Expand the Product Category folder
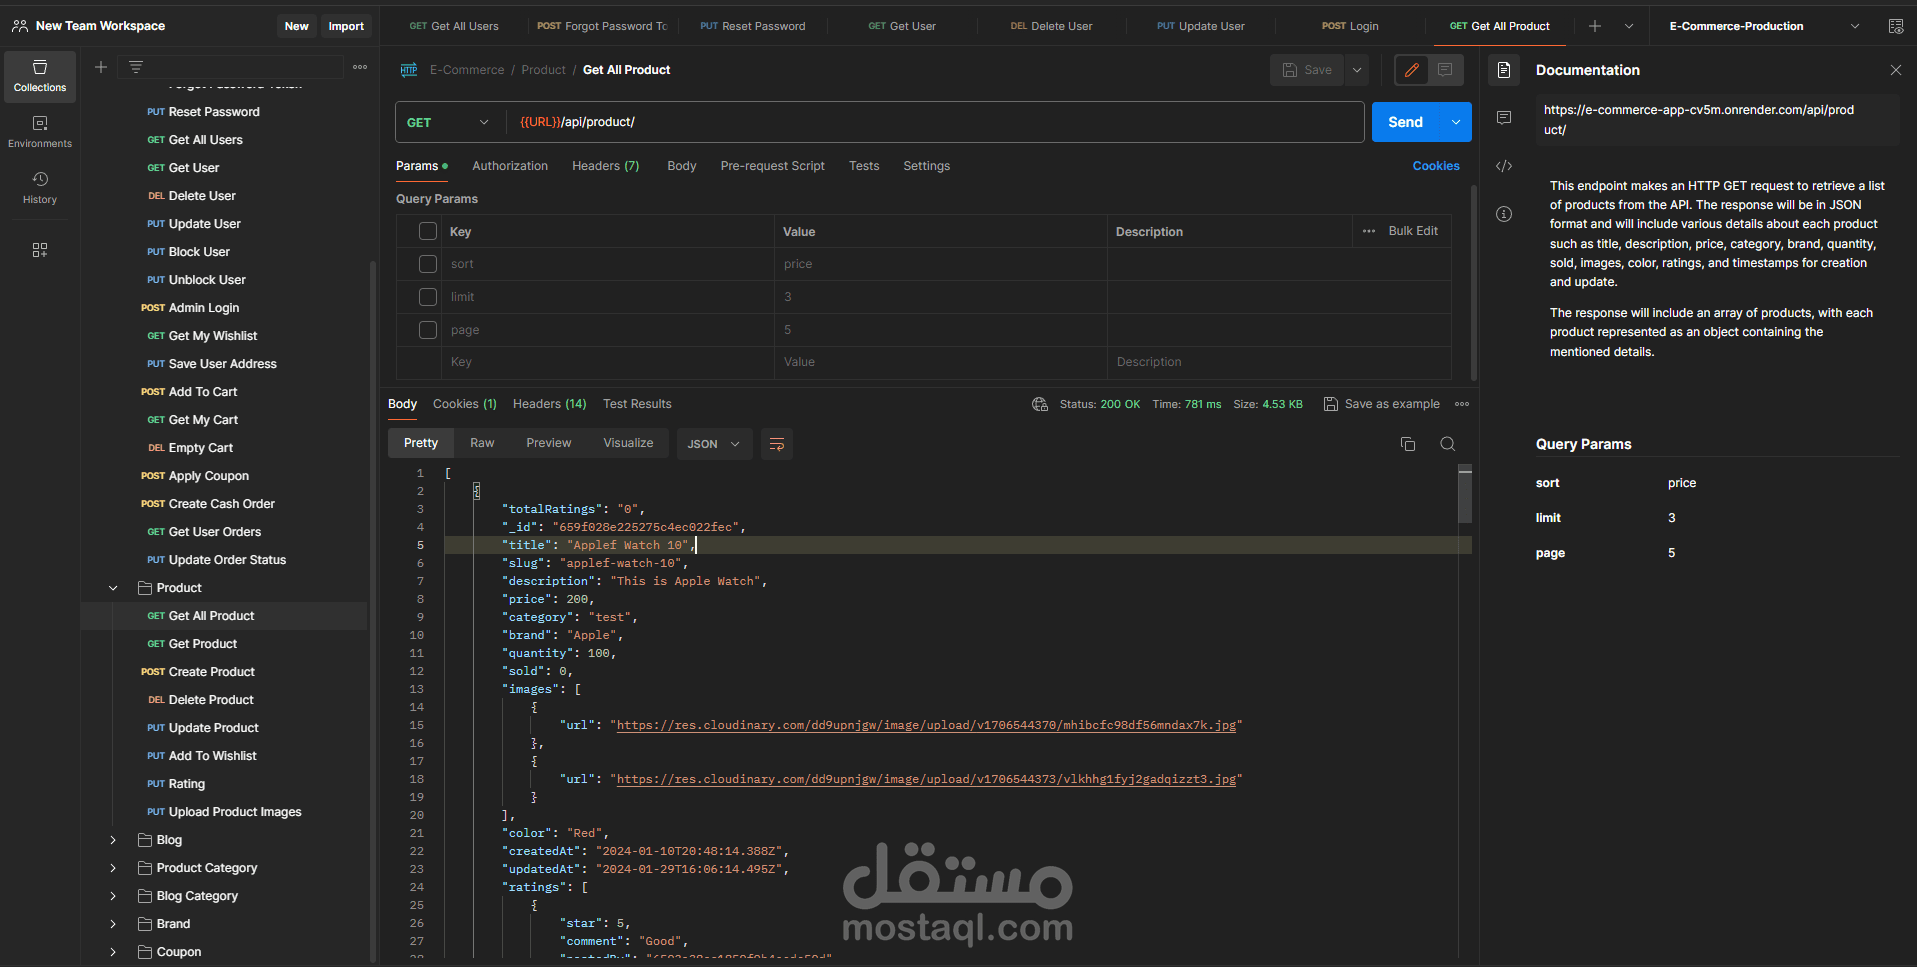Screen dimensions: 1917x967 (113, 868)
